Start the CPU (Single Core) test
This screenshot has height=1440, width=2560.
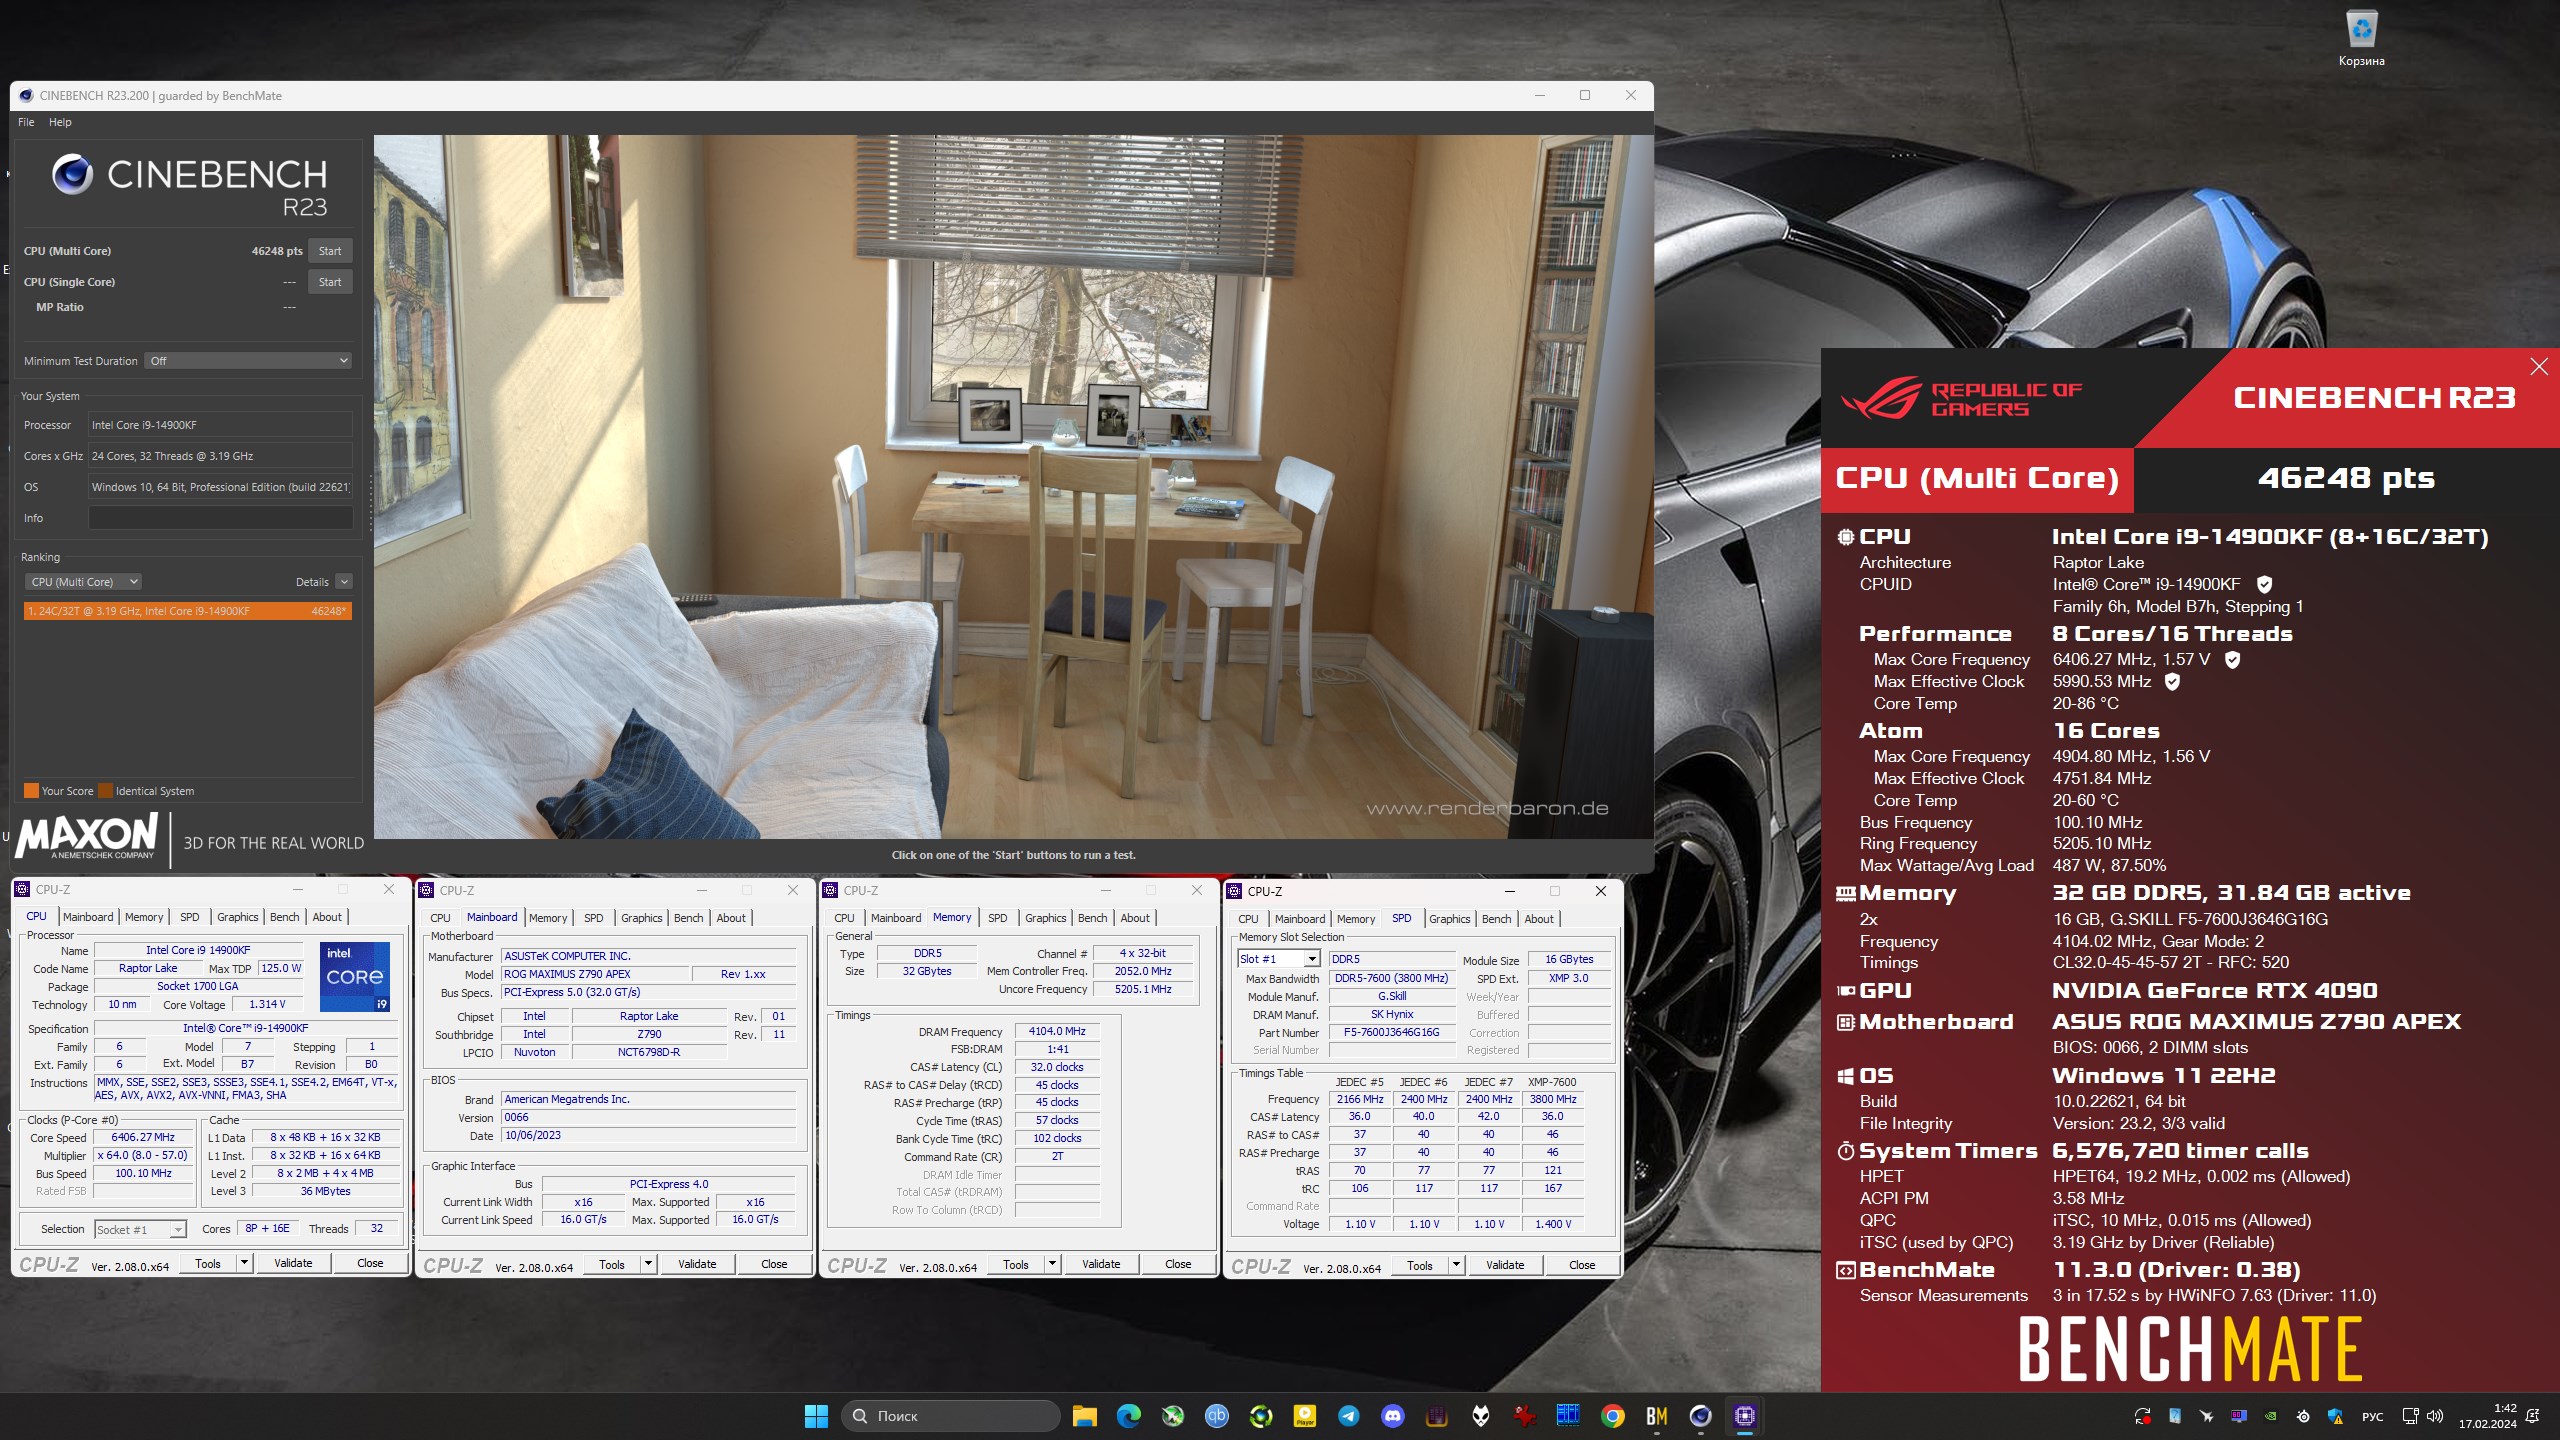click(330, 282)
